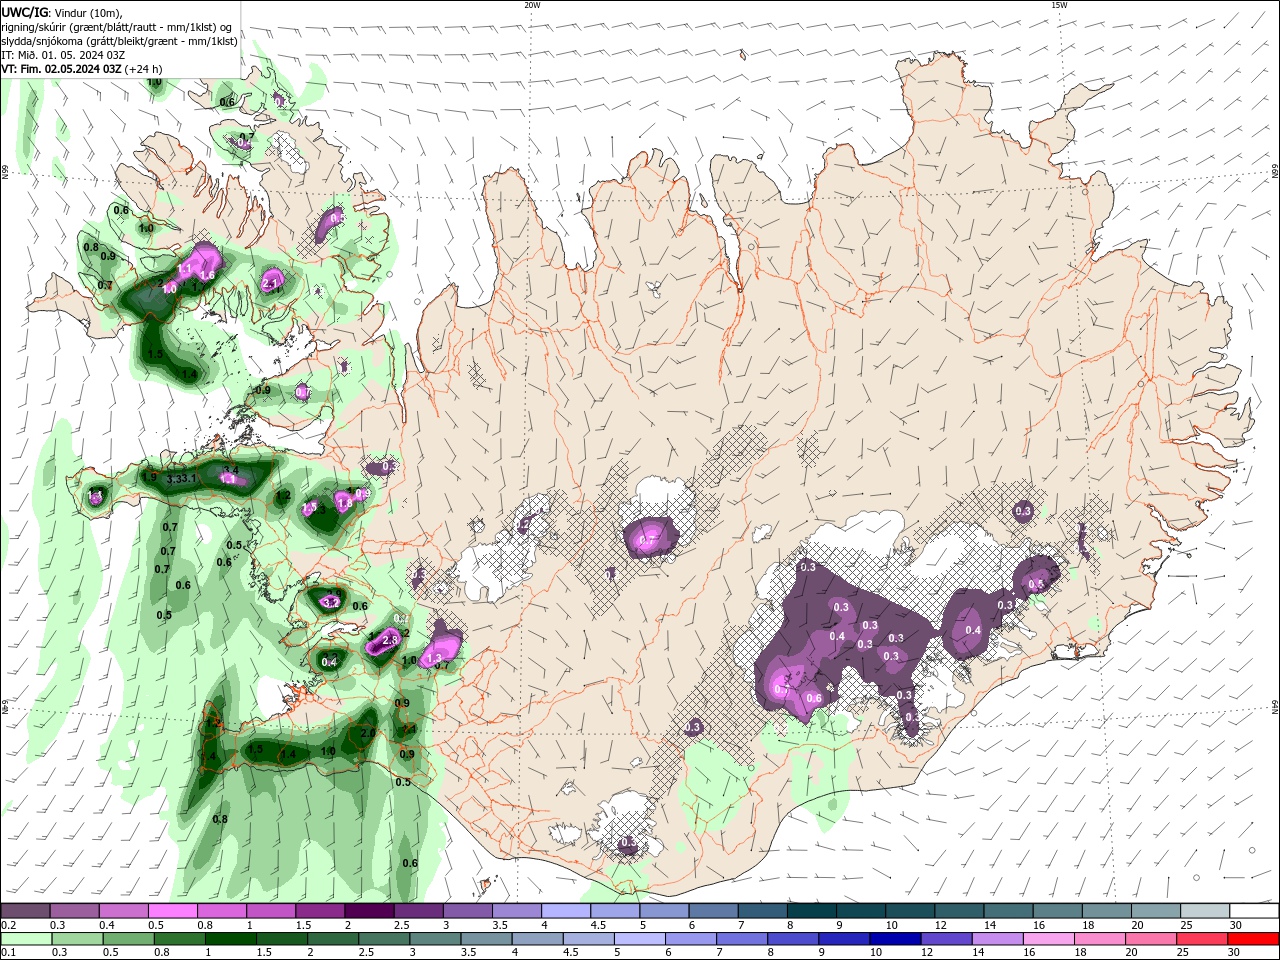Click the bright red 30 rain-scale swatch
The image size is (1280, 960).
click(1254, 939)
